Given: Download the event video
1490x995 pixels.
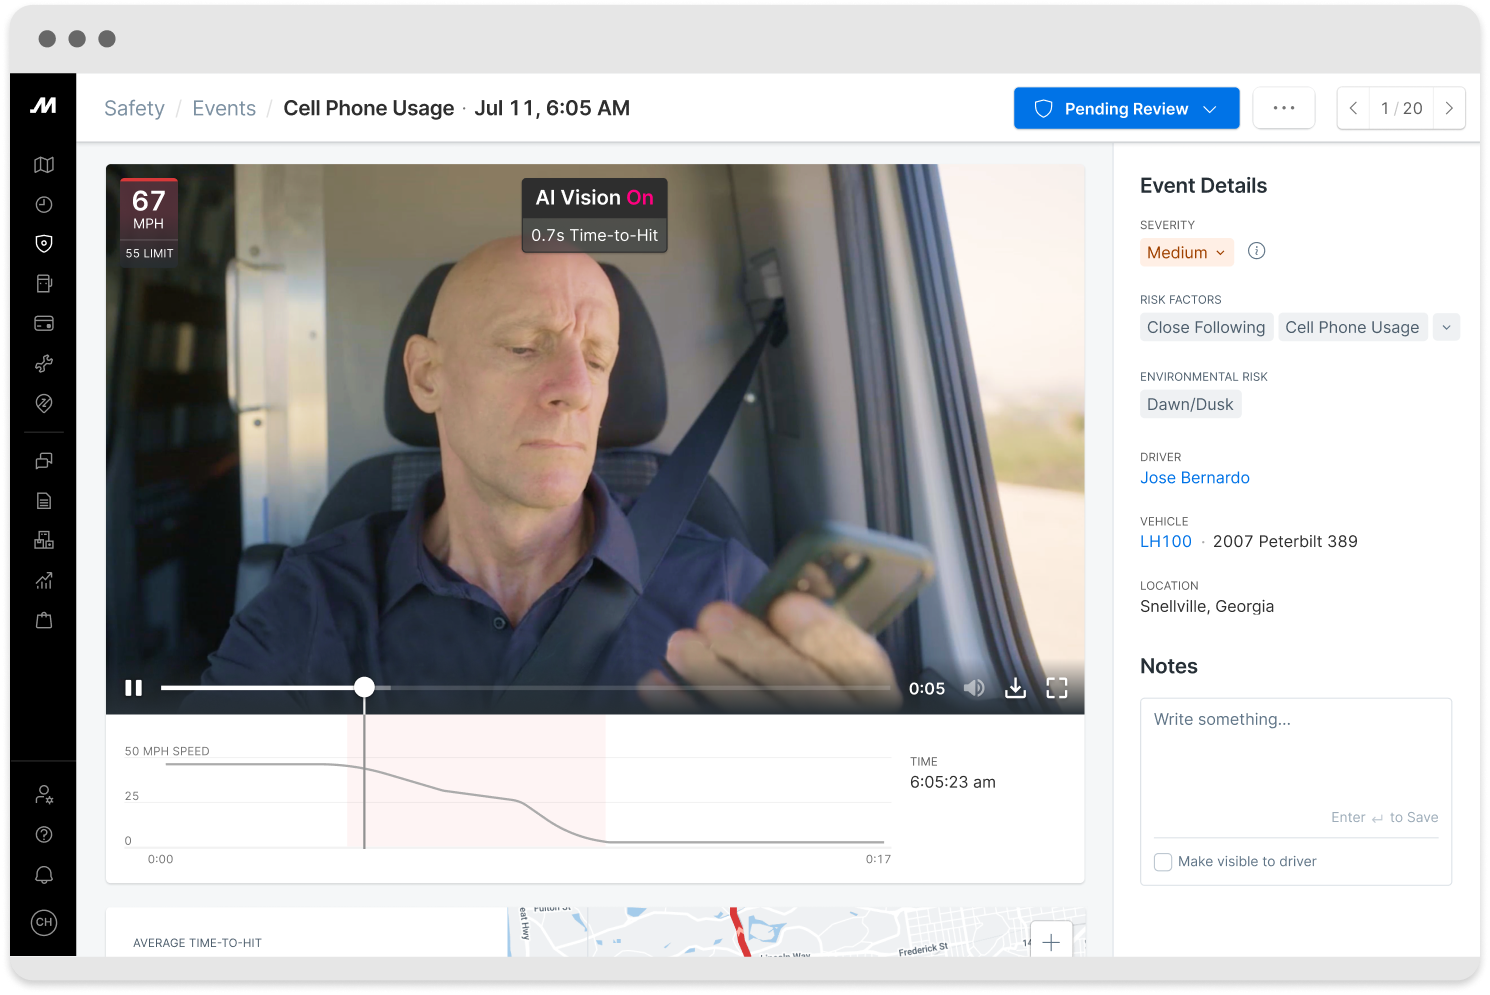Looking at the screenshot, I should [x=1015, y=688].
